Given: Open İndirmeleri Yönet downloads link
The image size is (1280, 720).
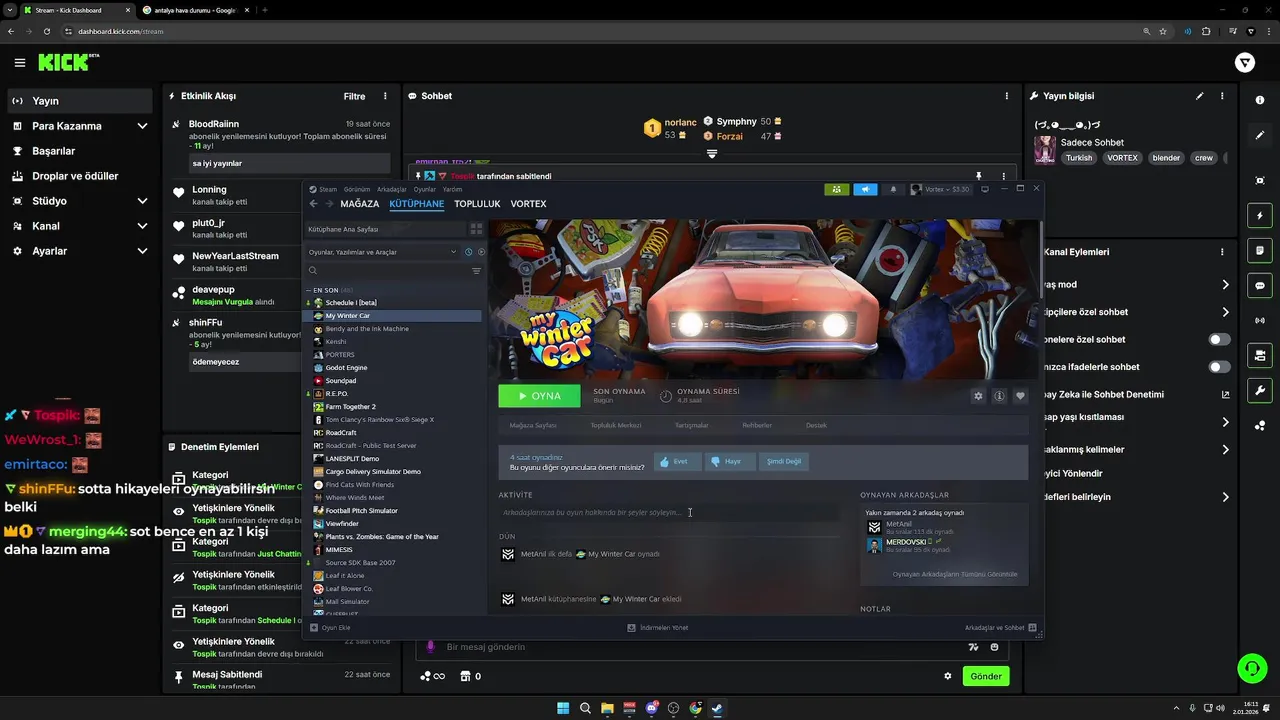Looking at the screenshot, I should (657, 628).
